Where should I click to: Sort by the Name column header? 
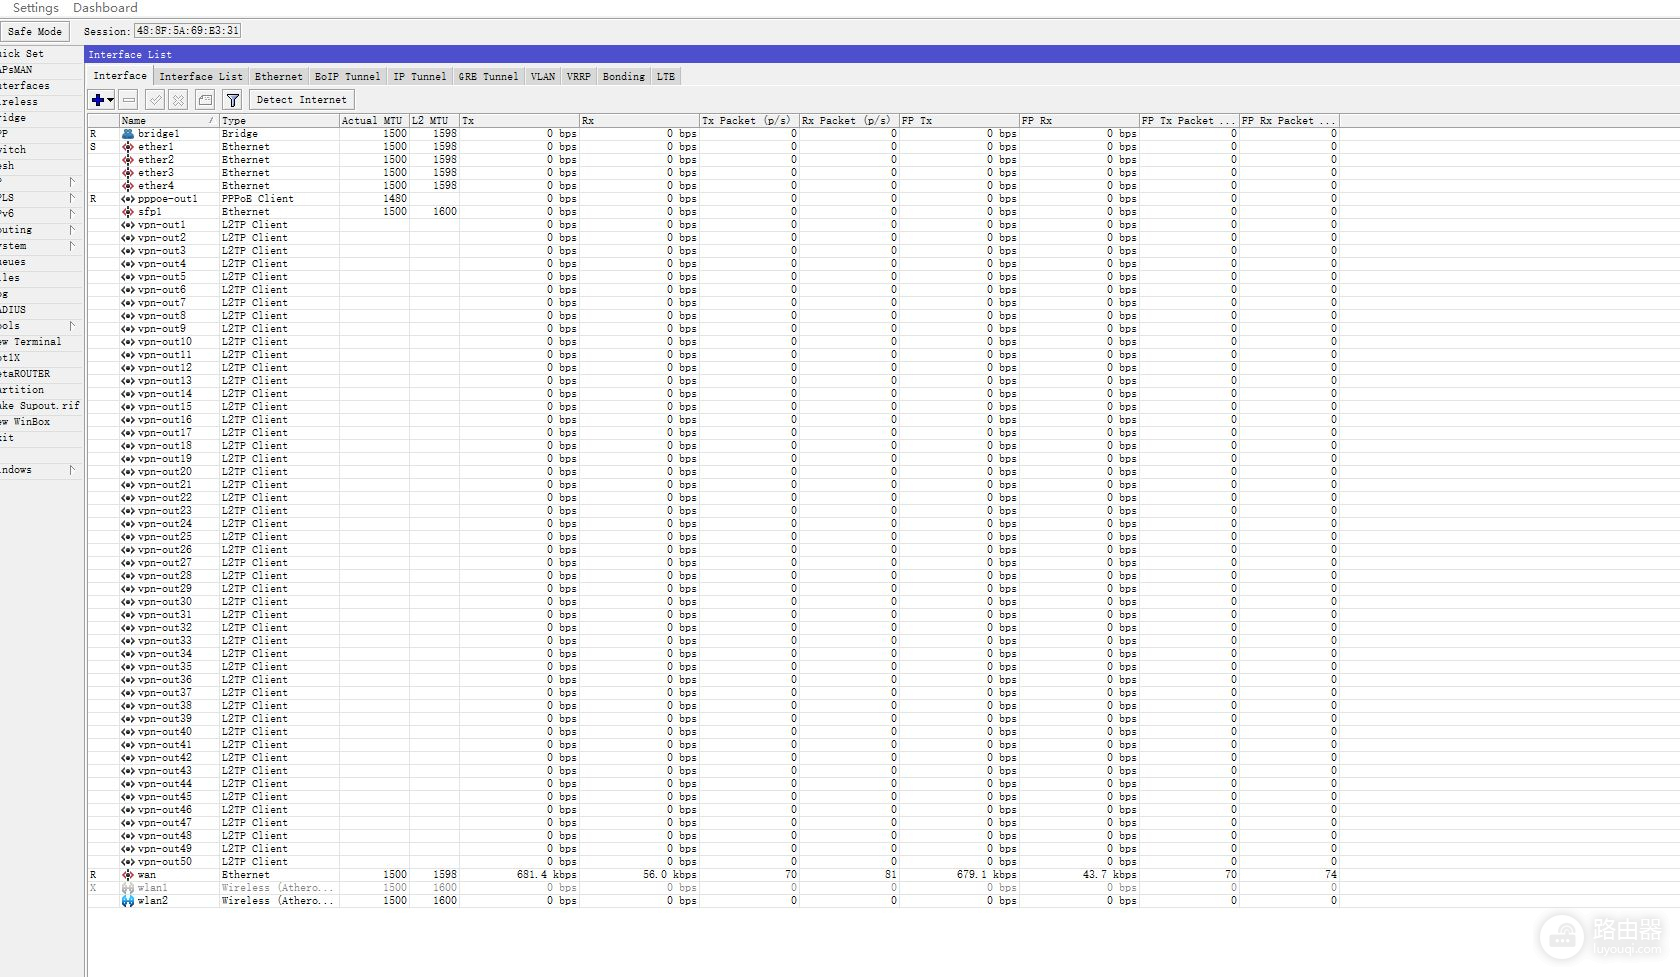169,120
